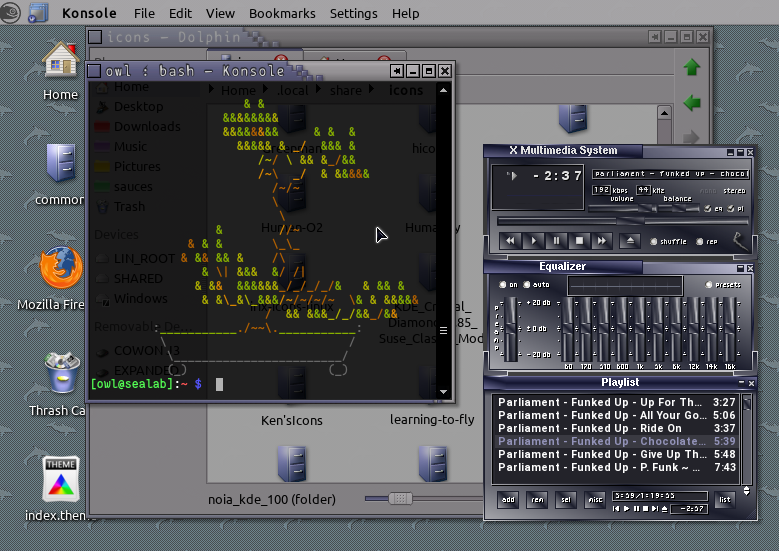
Task: Click the XMMS play button
Action: [x=534, y=241]
